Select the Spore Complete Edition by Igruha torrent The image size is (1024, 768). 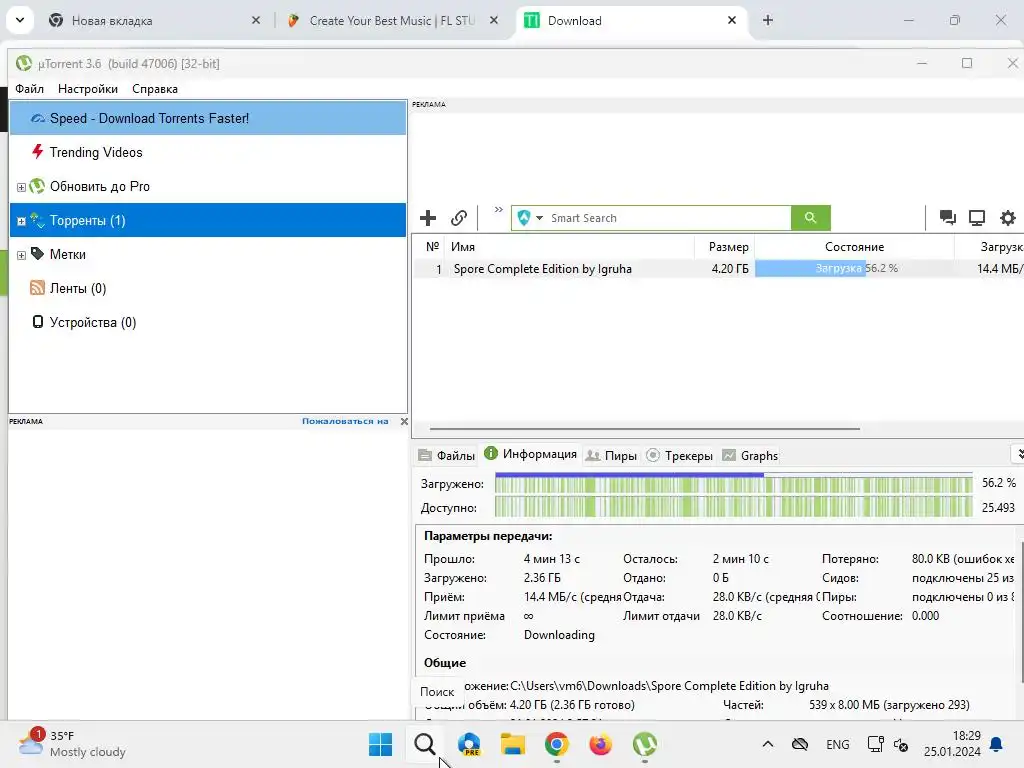pos(542,268)
